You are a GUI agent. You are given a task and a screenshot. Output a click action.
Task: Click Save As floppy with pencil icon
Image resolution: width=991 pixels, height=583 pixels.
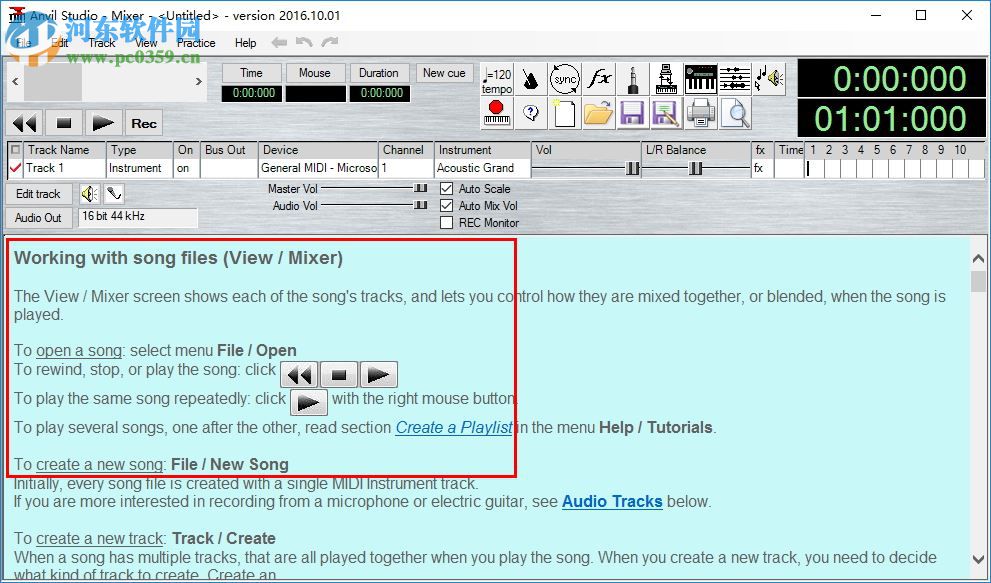[666, 114]
